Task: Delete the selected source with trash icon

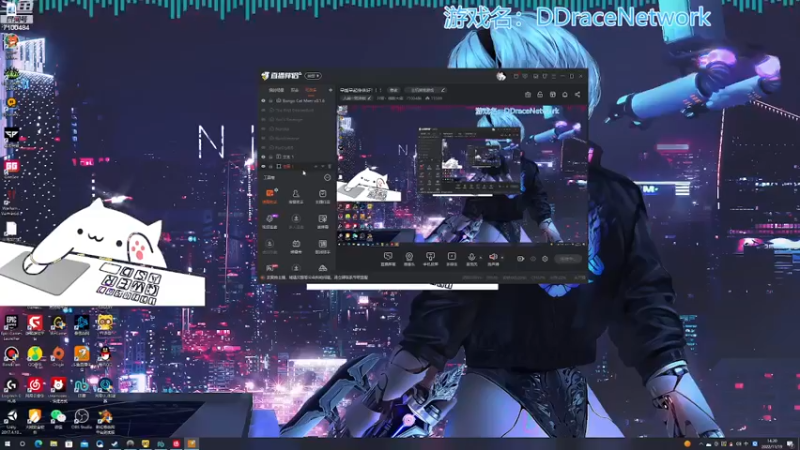Action: [x=329, y=166]
